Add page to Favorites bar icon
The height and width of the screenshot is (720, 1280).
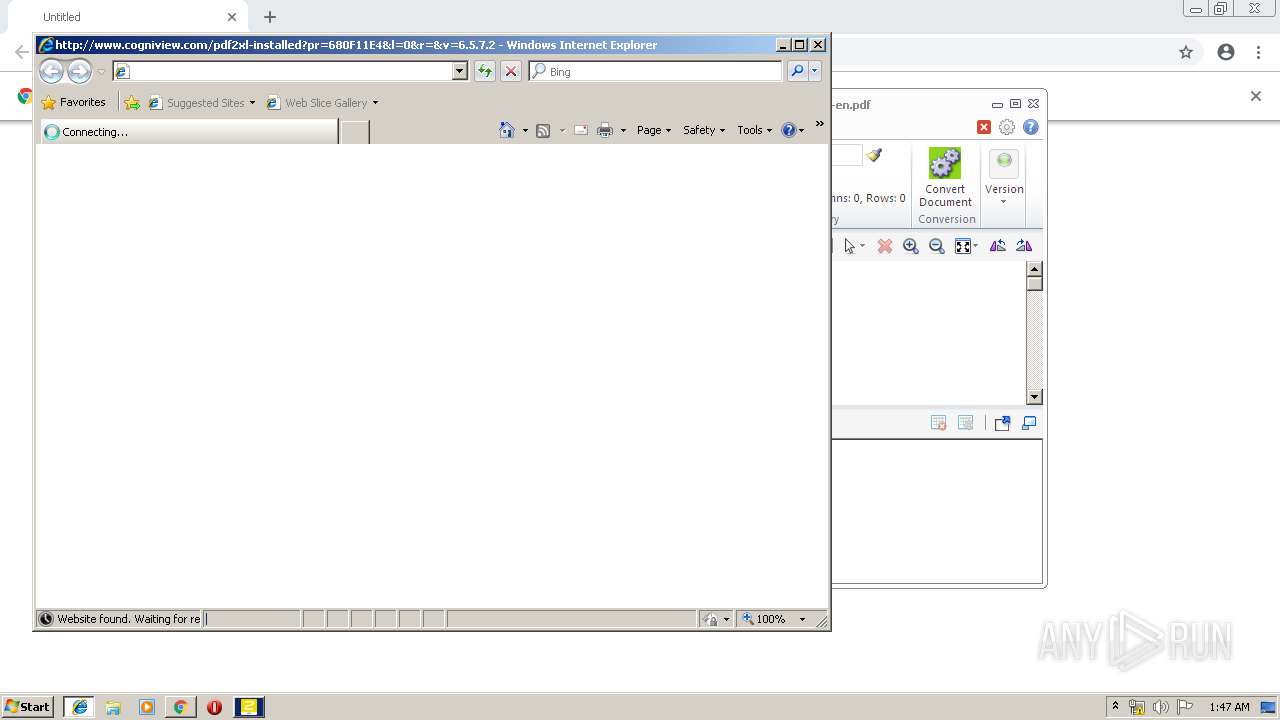[x=132, y=102]
